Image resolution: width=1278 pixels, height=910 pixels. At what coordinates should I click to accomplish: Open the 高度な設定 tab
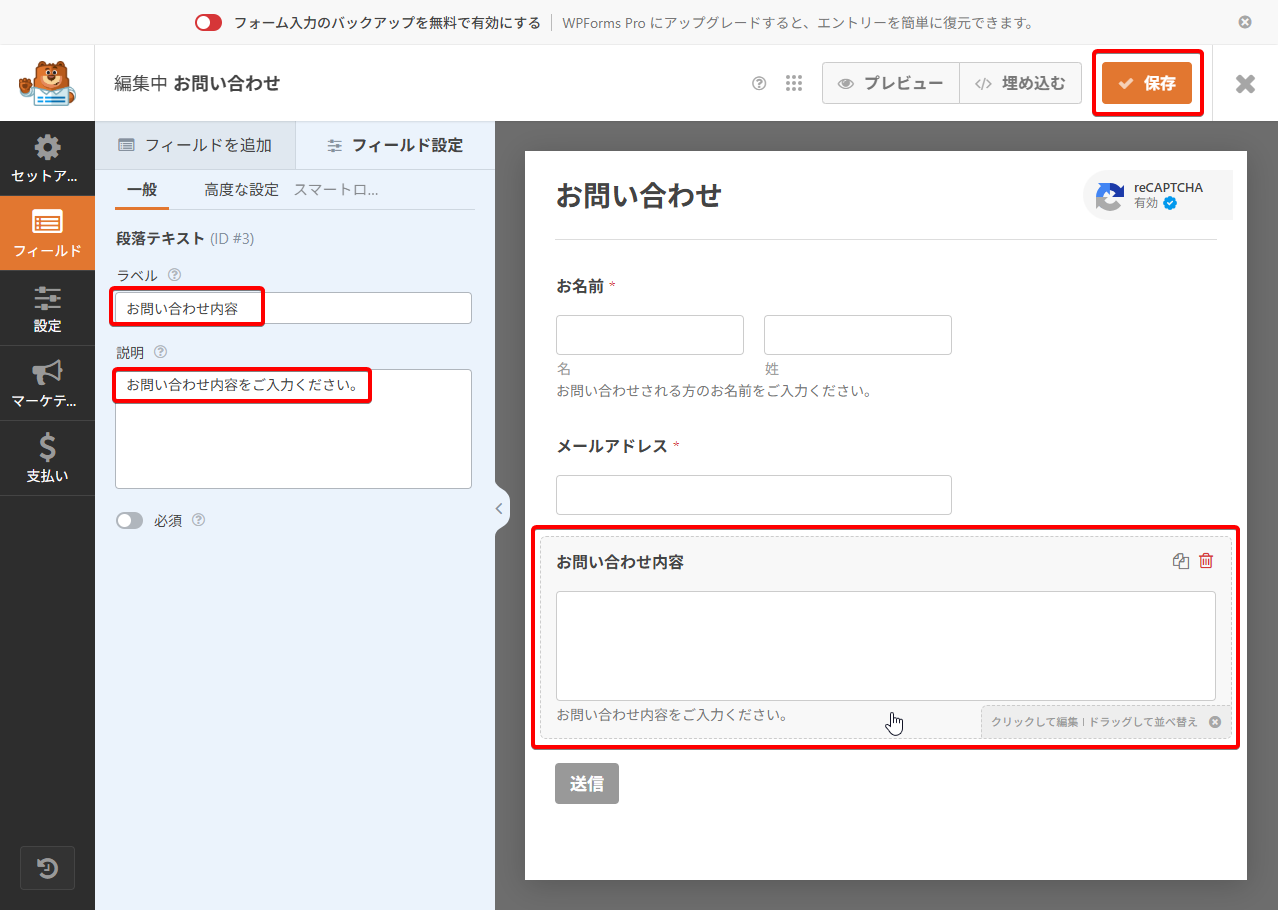point(241,190)
